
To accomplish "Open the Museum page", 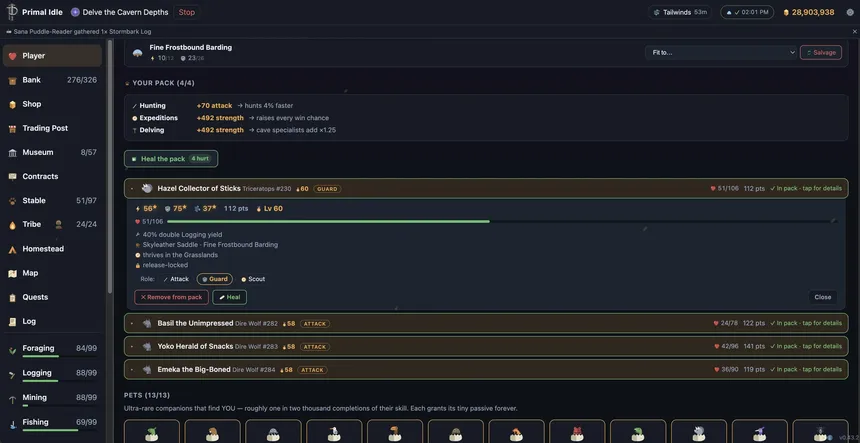I will coord(52,152).
